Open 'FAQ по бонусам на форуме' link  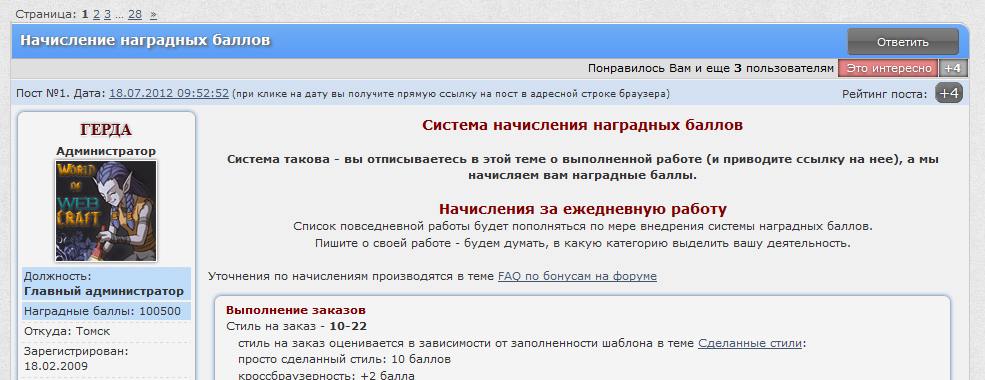click(x=577, y=276)
